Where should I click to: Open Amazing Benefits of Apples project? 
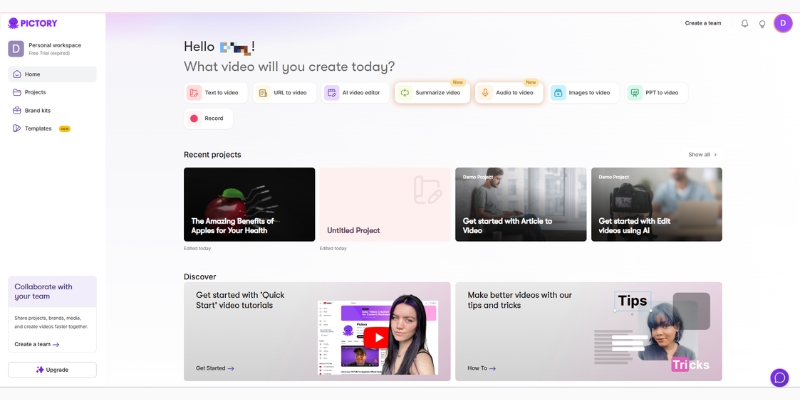249,204
